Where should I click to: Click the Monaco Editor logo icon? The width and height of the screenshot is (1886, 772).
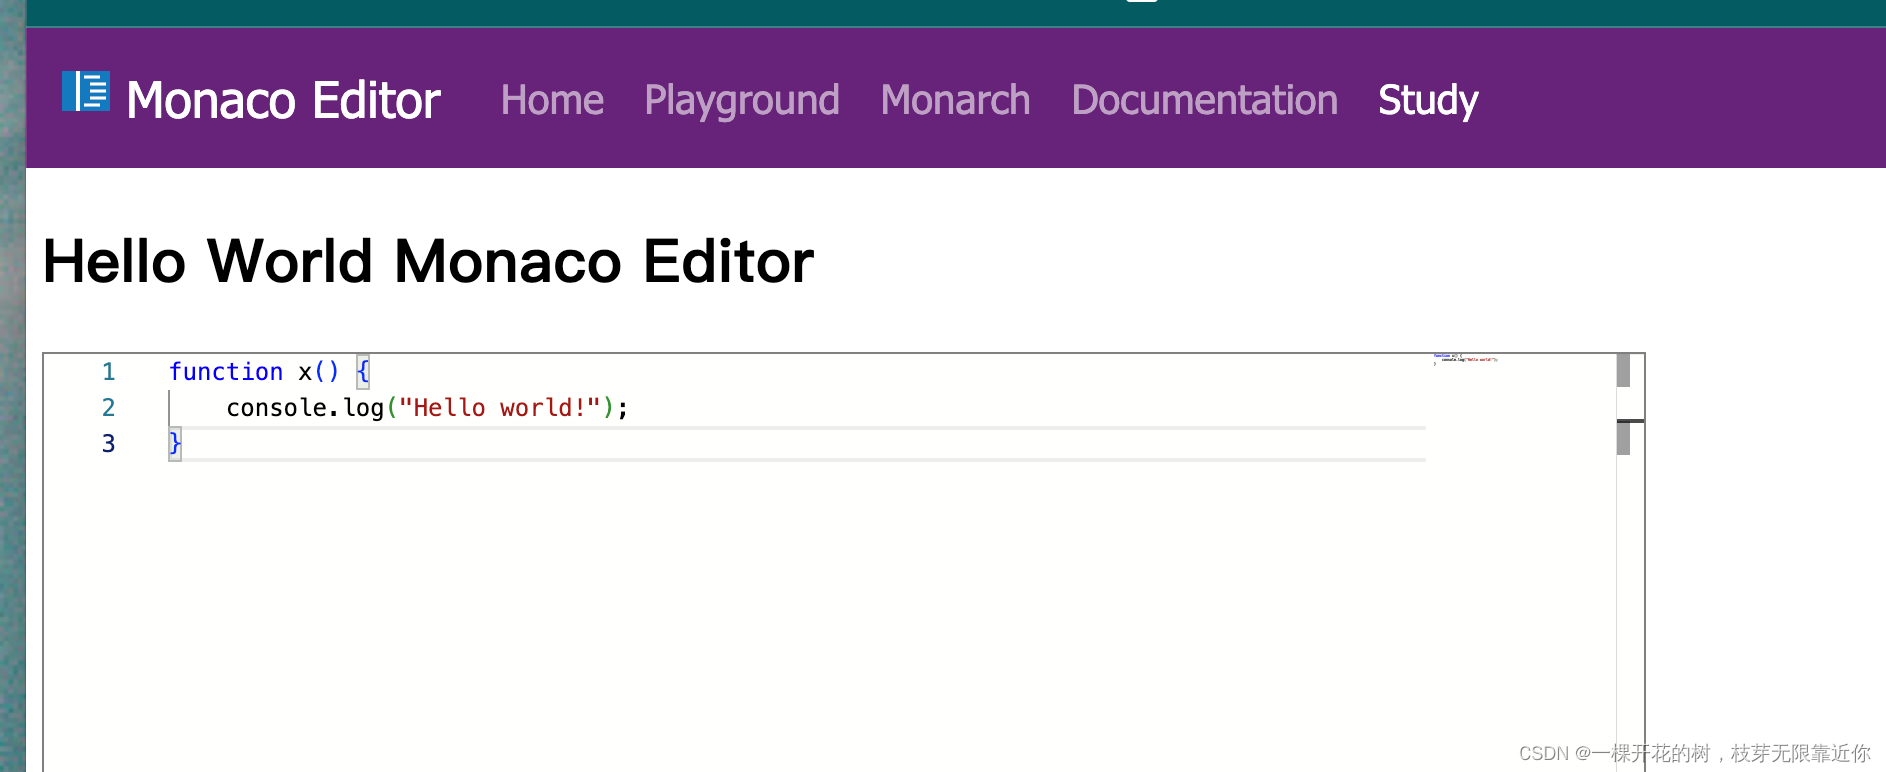pos(86,92)
